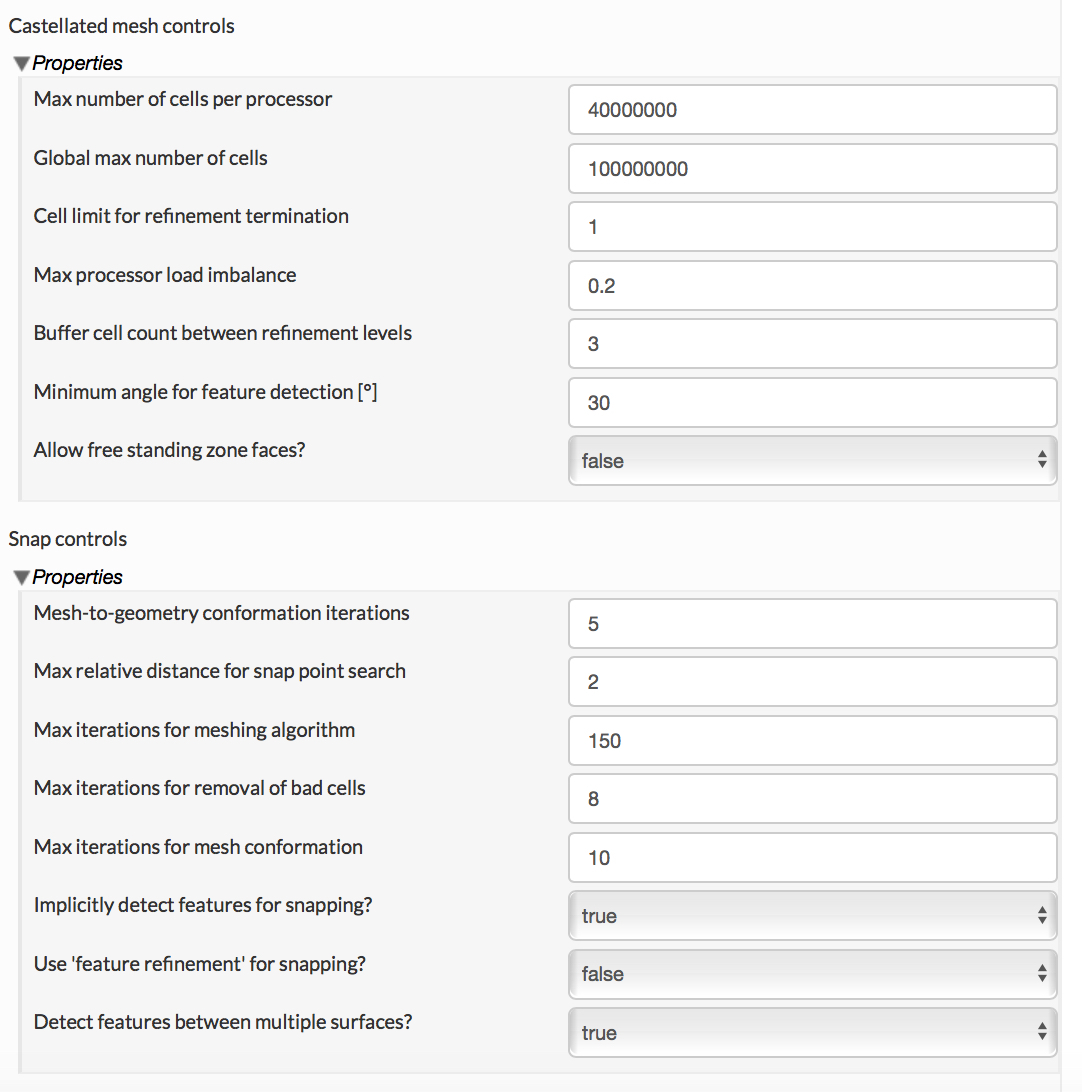
Task: Click the Snap controls section heading
Action: click(x=68, y=539)
